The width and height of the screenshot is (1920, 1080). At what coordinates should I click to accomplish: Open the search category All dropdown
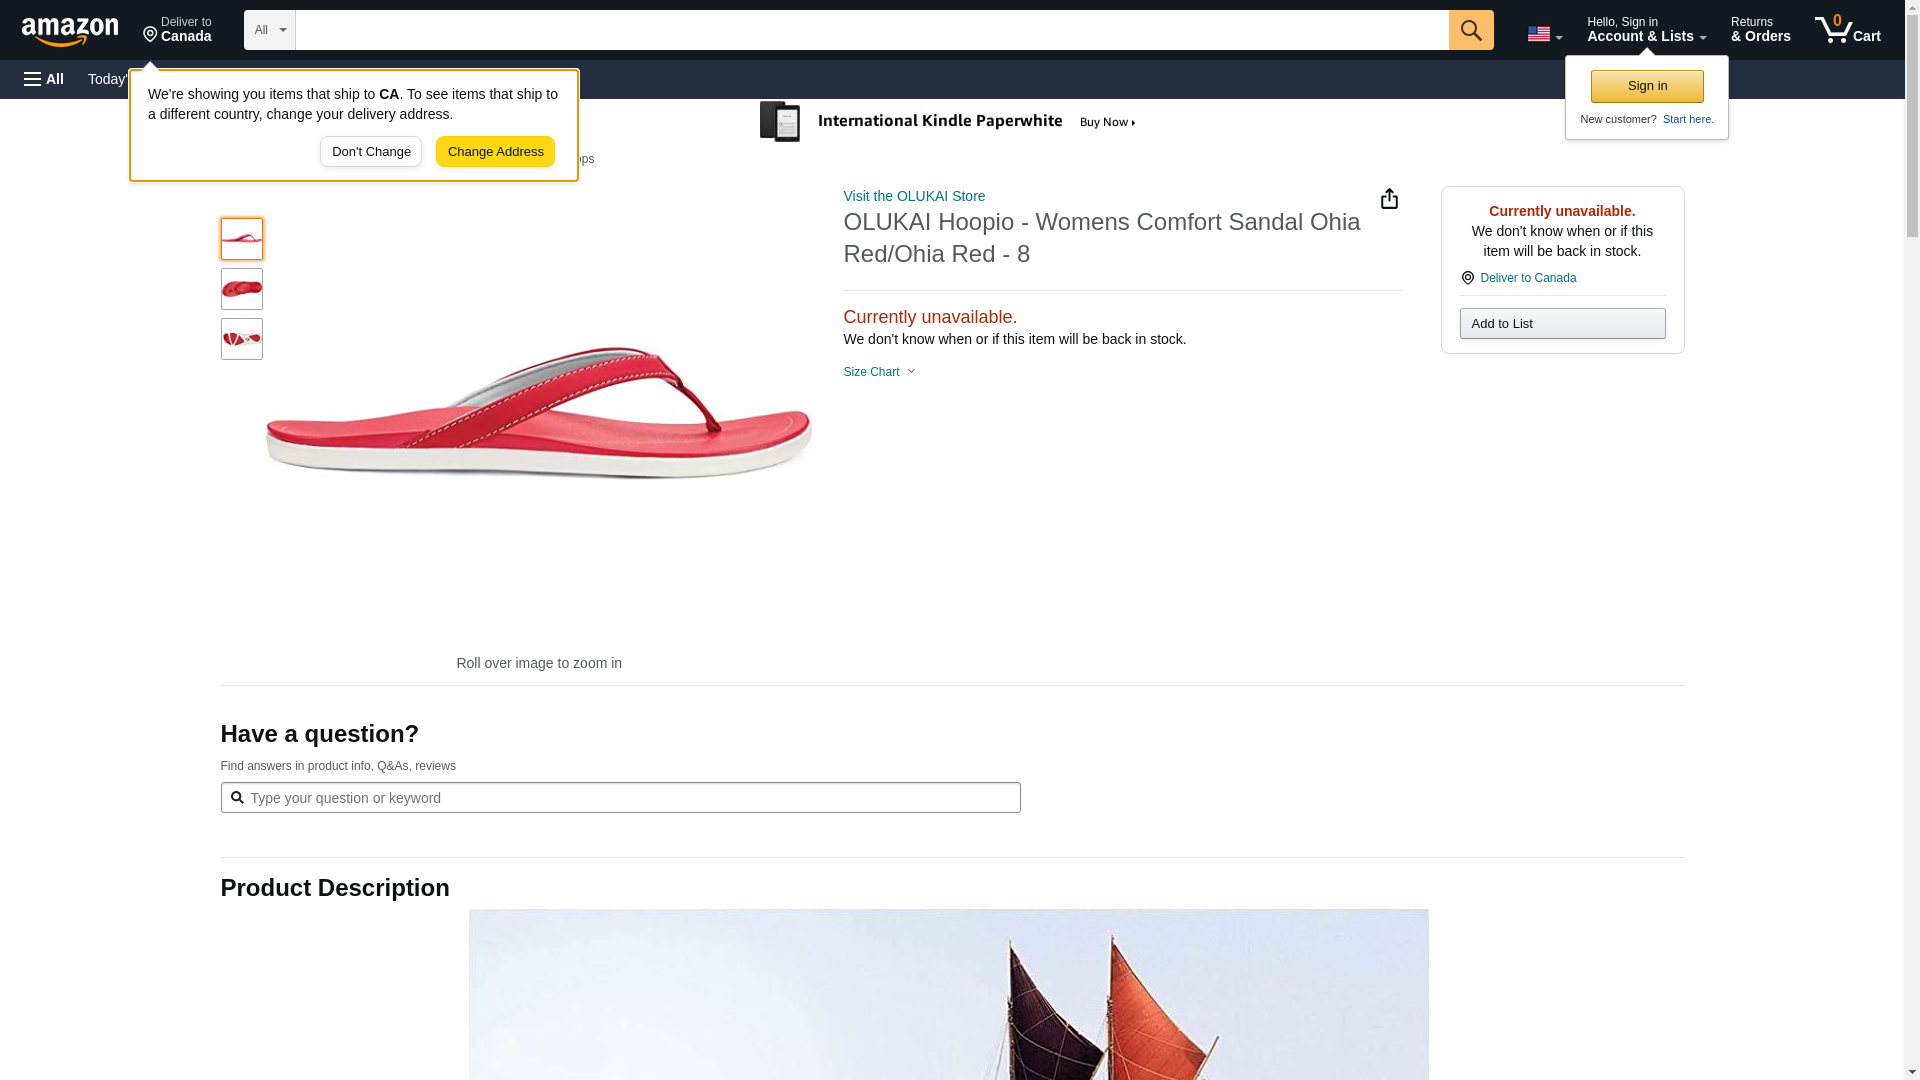point(269,30)
